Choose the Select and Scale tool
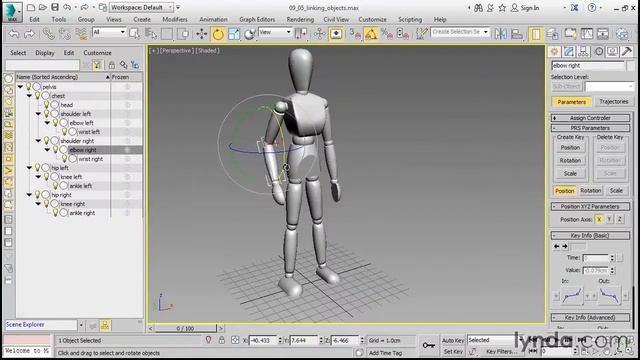Viewport: 640px width, 360px height. (x=234, y=34)
